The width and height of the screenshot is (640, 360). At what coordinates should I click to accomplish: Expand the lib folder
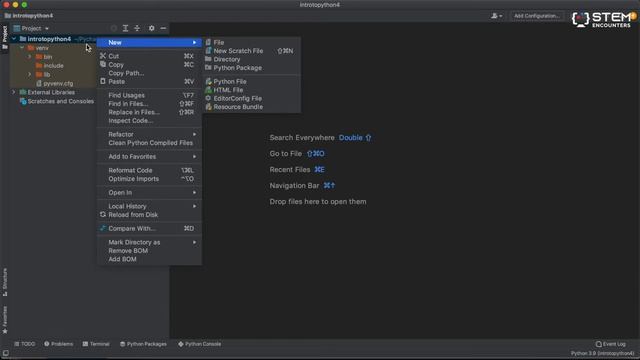tap(30, 74)
